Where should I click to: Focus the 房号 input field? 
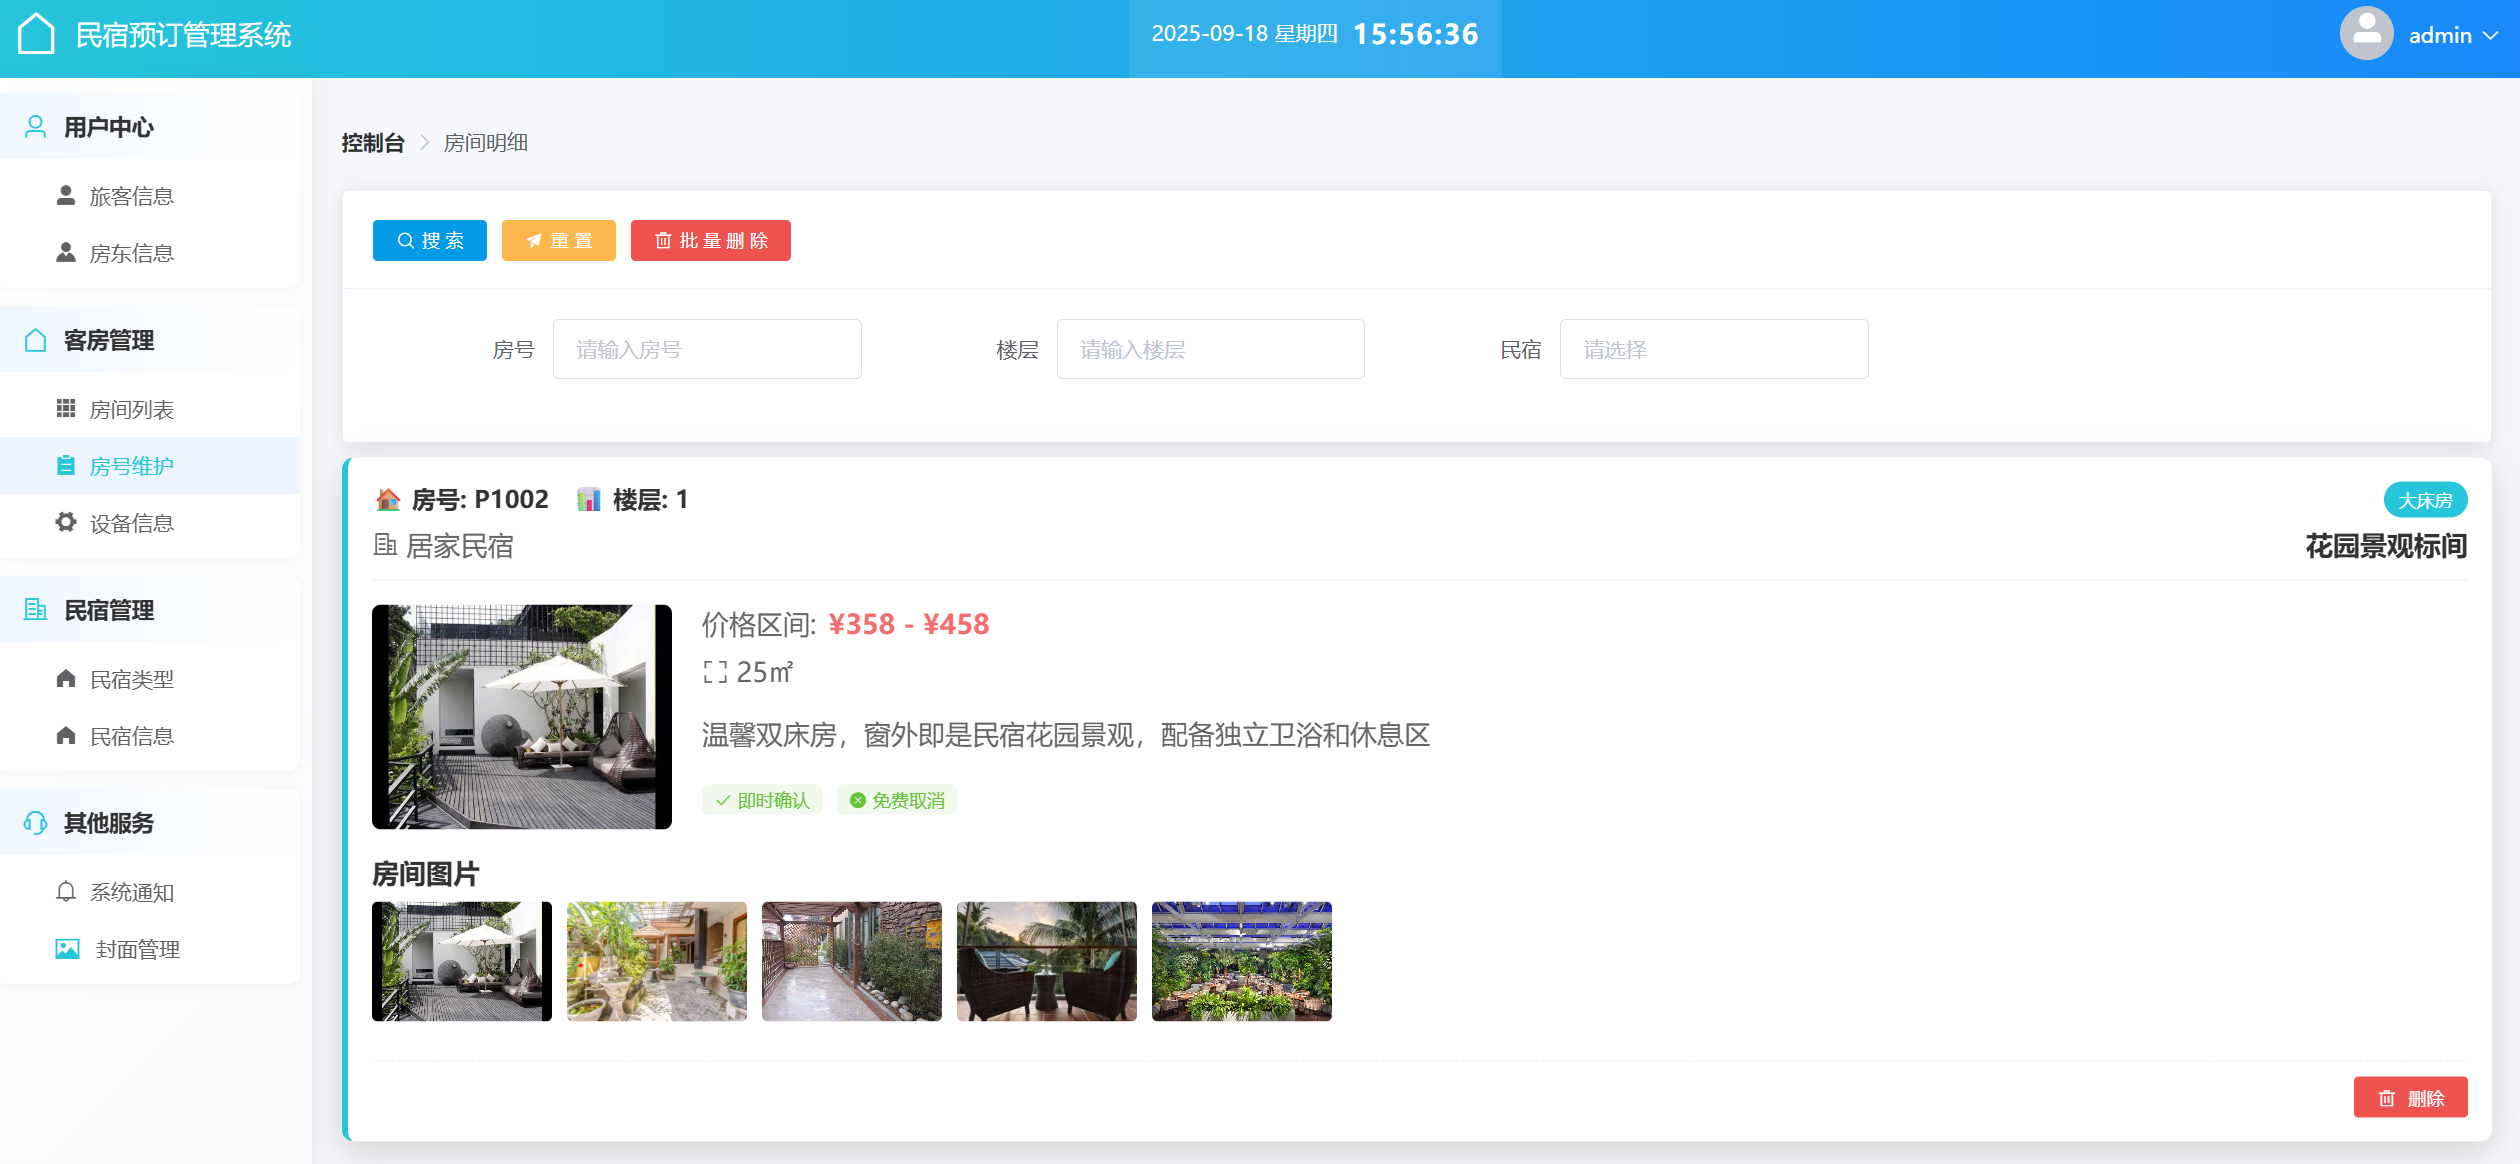coord(707,349)
